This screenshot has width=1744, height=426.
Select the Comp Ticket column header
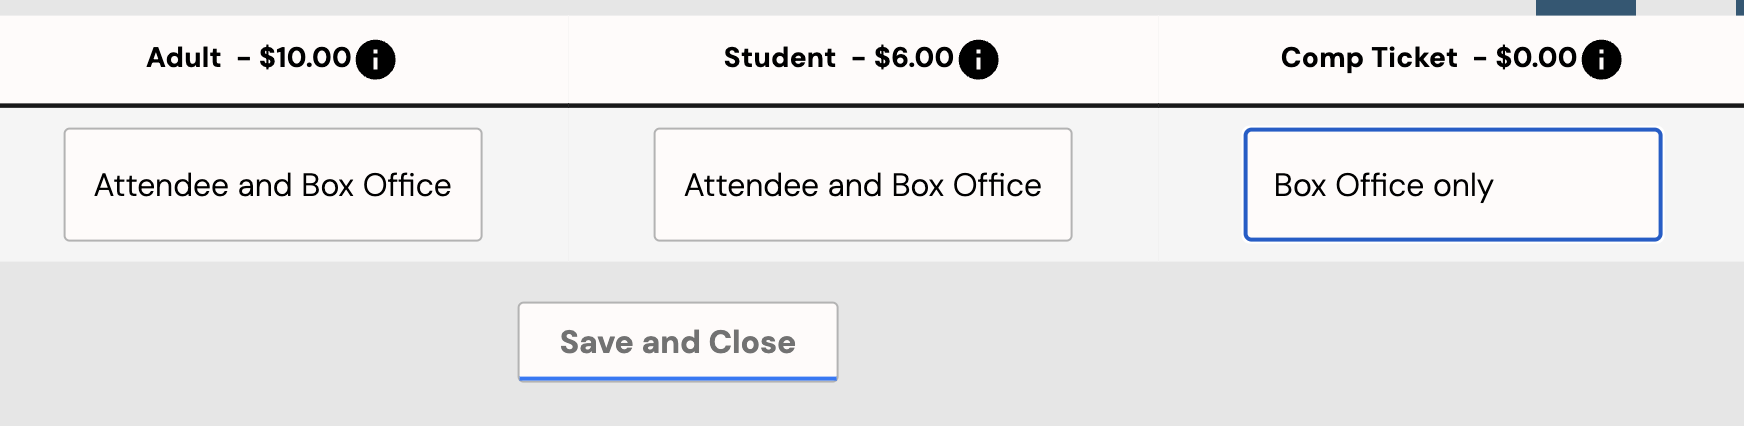point(1451,59)
